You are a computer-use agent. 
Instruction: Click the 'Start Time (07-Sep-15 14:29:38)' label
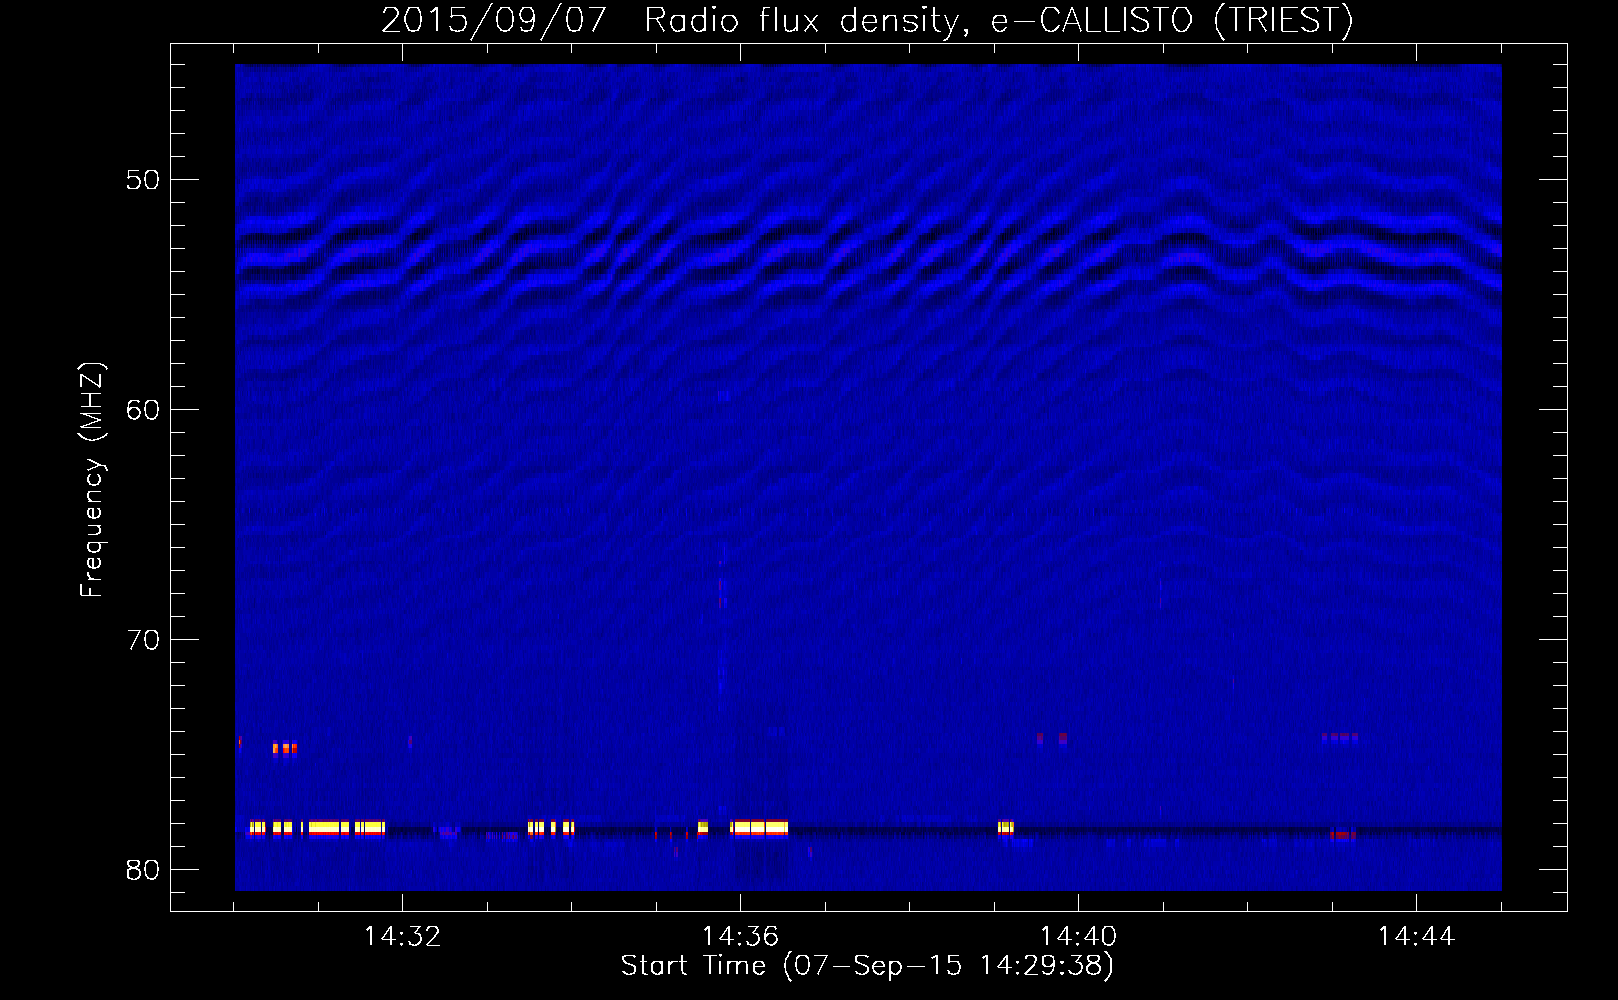point(867,965)
